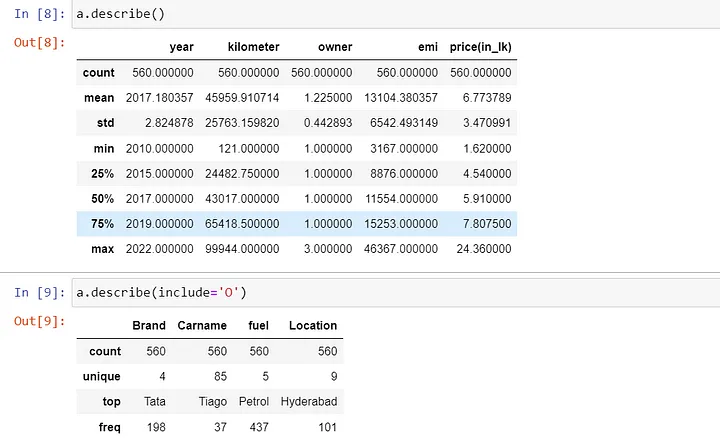The width and height of the screenshot is (720, 447).
Task: Select std price value 3.470991
Action: coord(487,123)
